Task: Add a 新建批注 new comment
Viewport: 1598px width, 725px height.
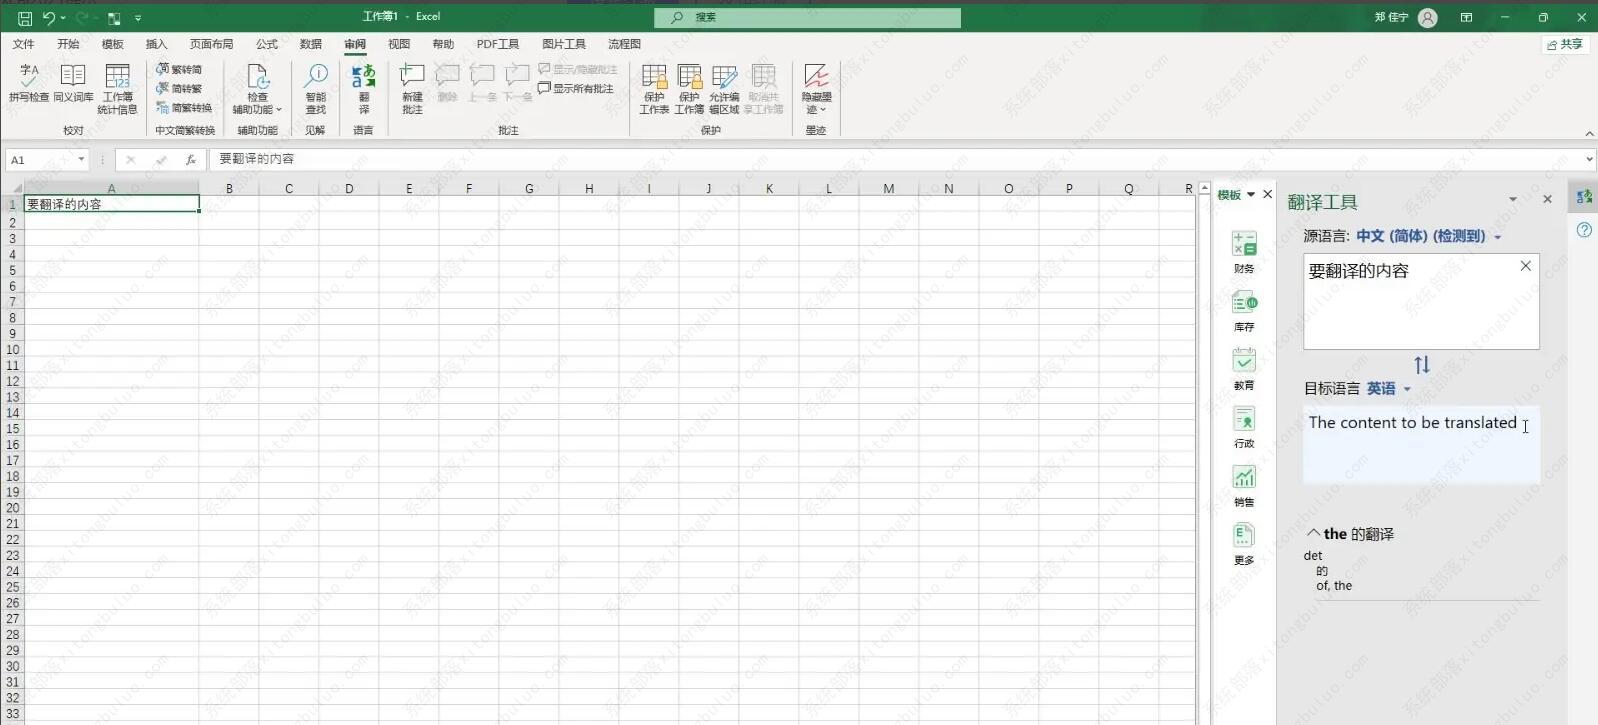Action: click(x=412, y=89)
